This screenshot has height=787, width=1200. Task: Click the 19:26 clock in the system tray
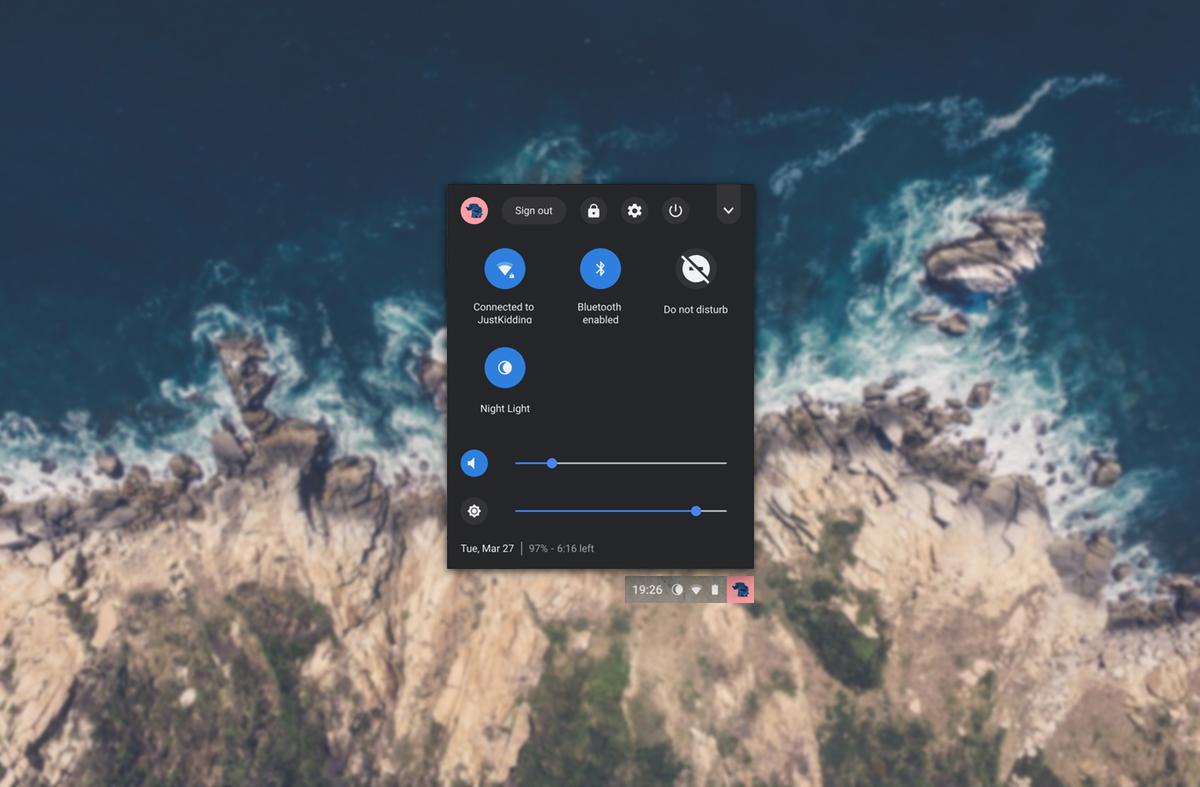(x=647, y=590)
